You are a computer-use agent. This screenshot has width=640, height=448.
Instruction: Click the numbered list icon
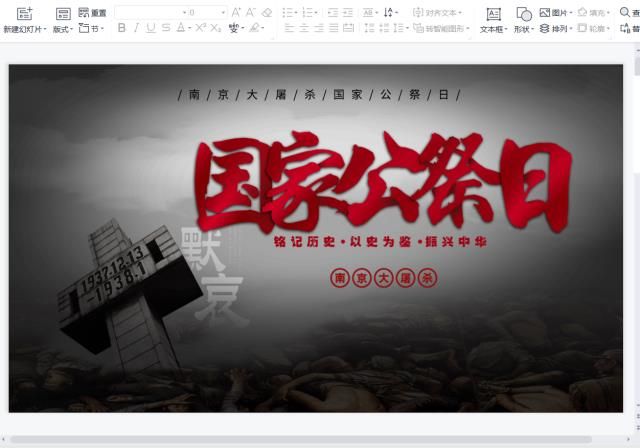pos(307,13)
